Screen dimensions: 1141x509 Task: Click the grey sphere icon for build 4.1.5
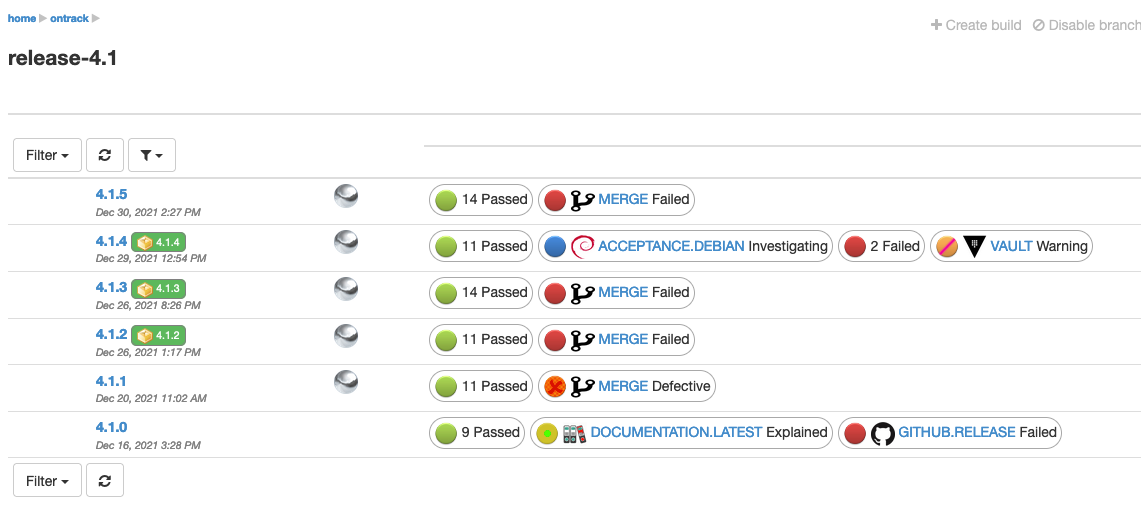point(346,195)
